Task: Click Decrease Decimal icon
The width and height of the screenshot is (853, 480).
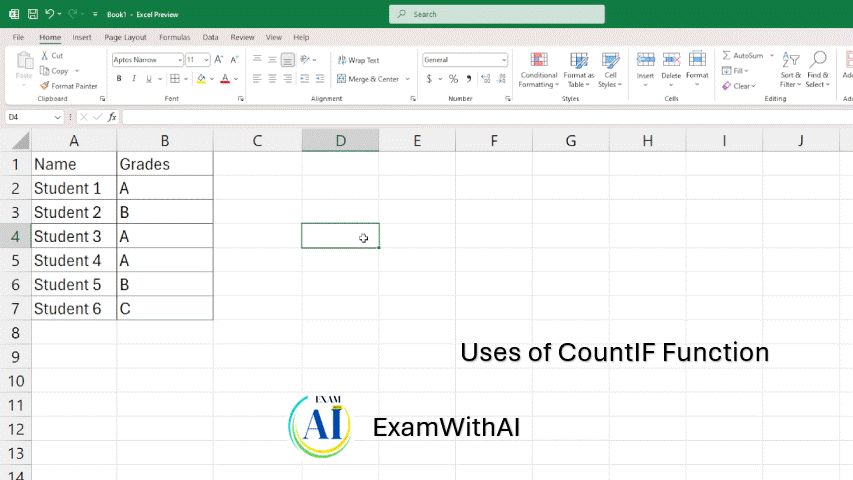Action: tap(502, 79)
